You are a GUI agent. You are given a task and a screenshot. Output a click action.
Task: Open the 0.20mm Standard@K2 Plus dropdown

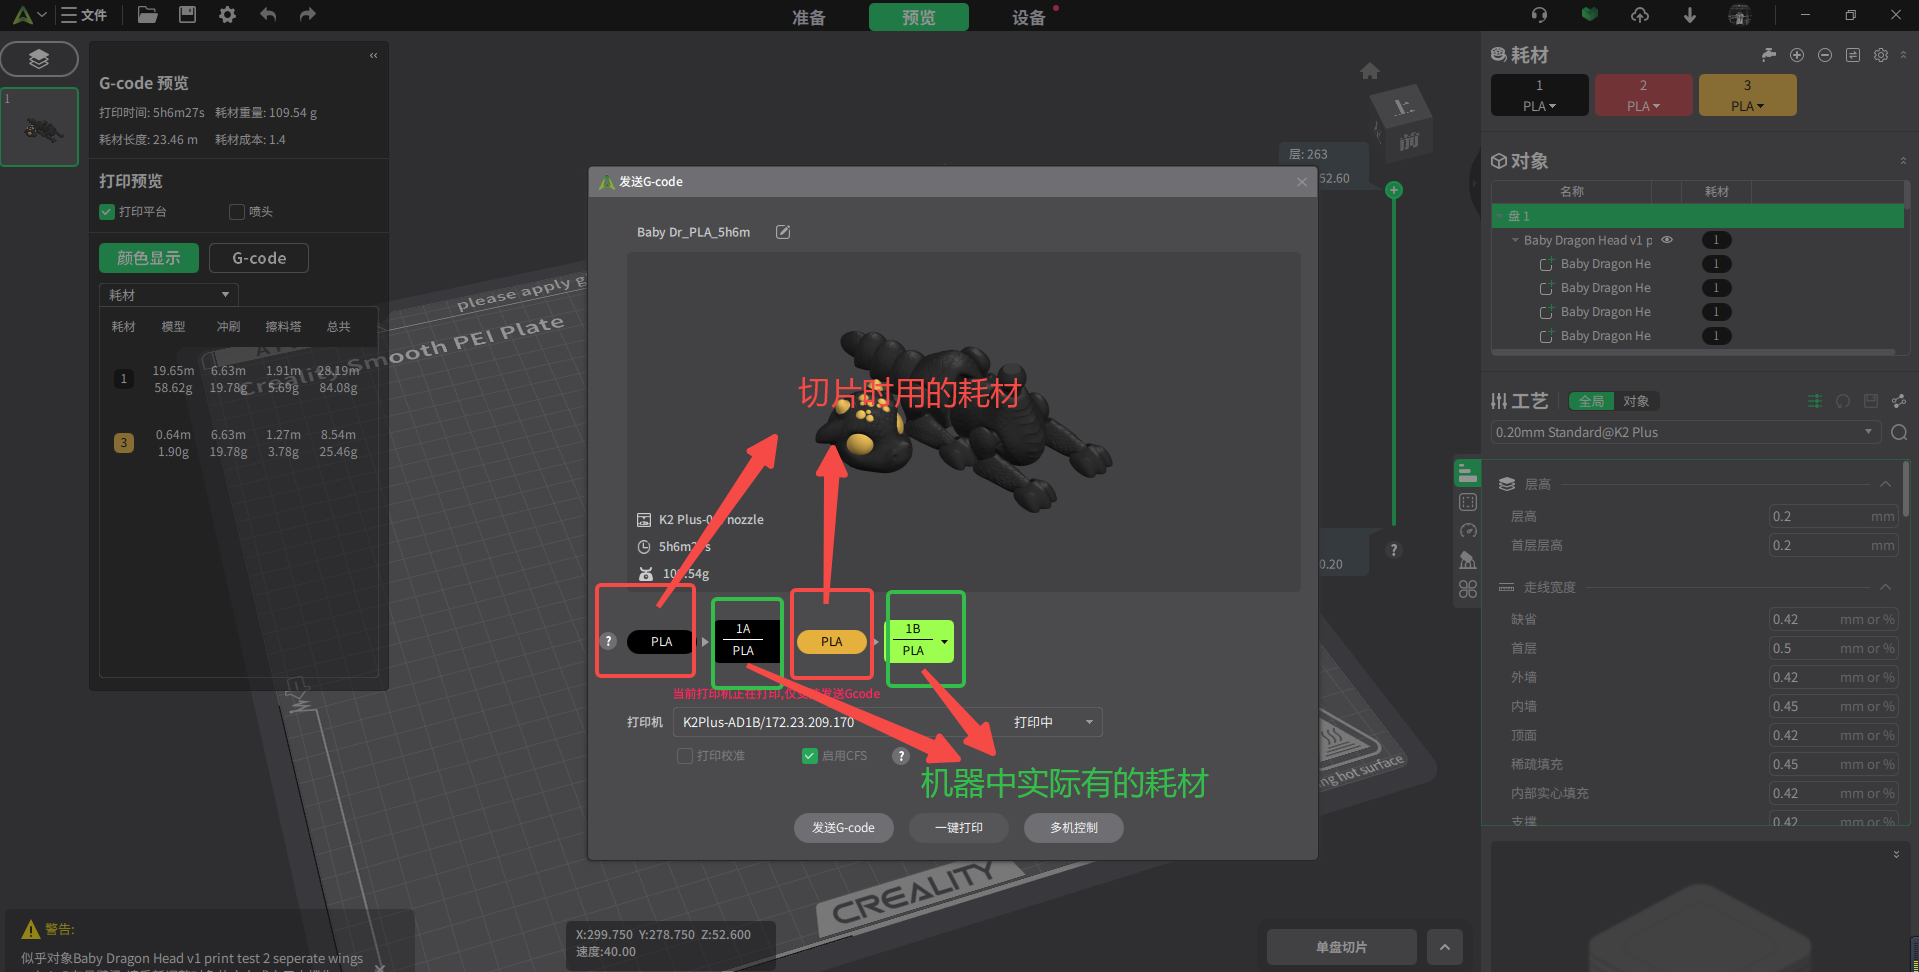coord(1685,432)
